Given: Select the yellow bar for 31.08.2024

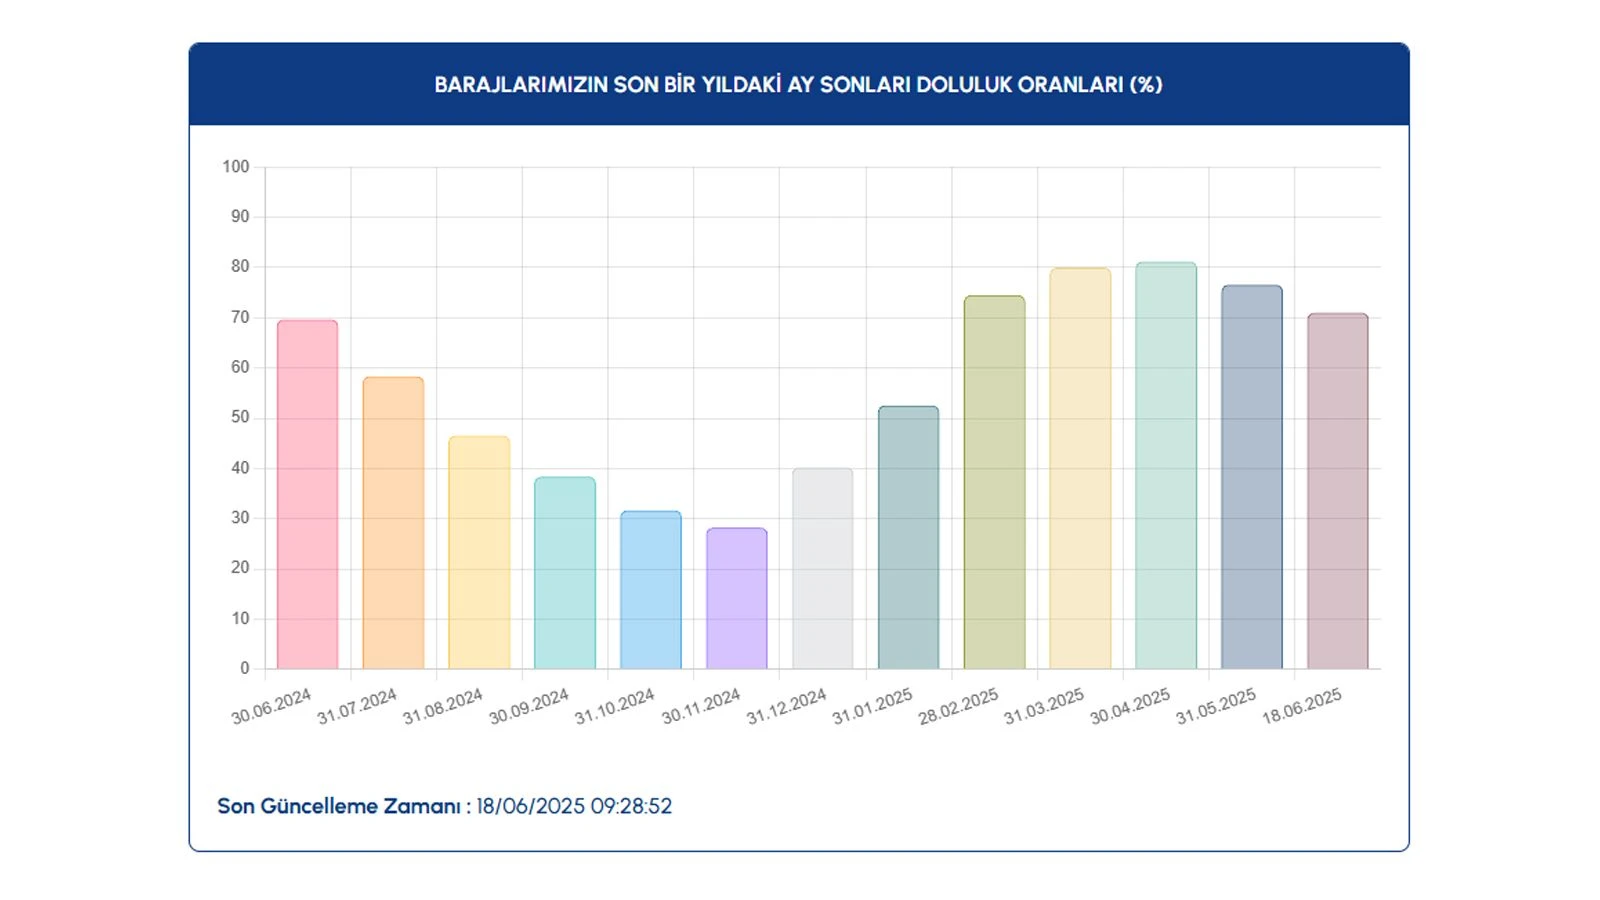Looking at the screenshot, I should 479,553.
